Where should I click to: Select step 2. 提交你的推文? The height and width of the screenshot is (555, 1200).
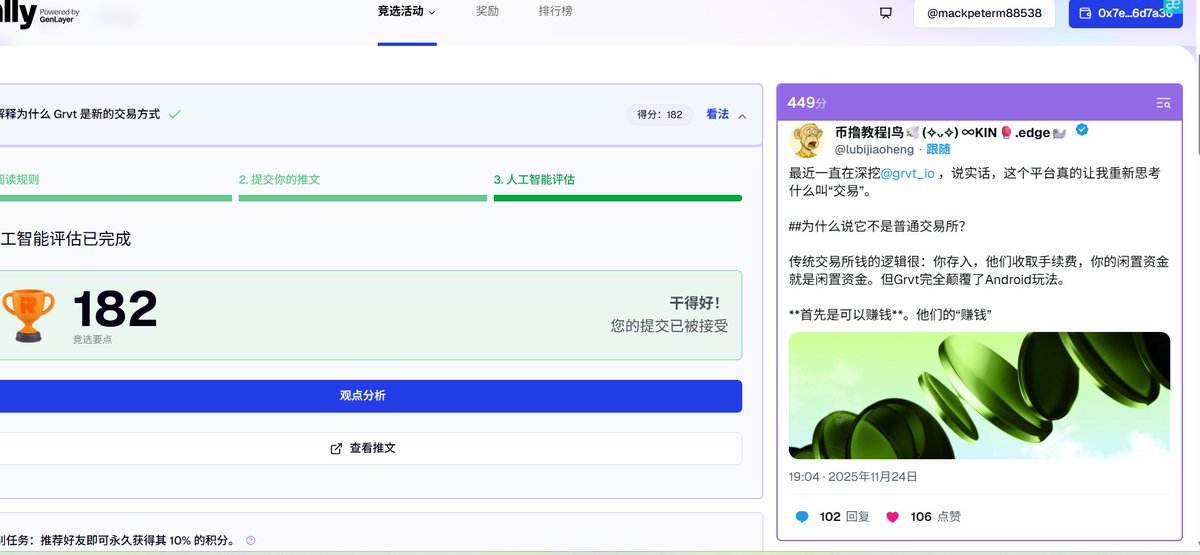coord(279,180)
